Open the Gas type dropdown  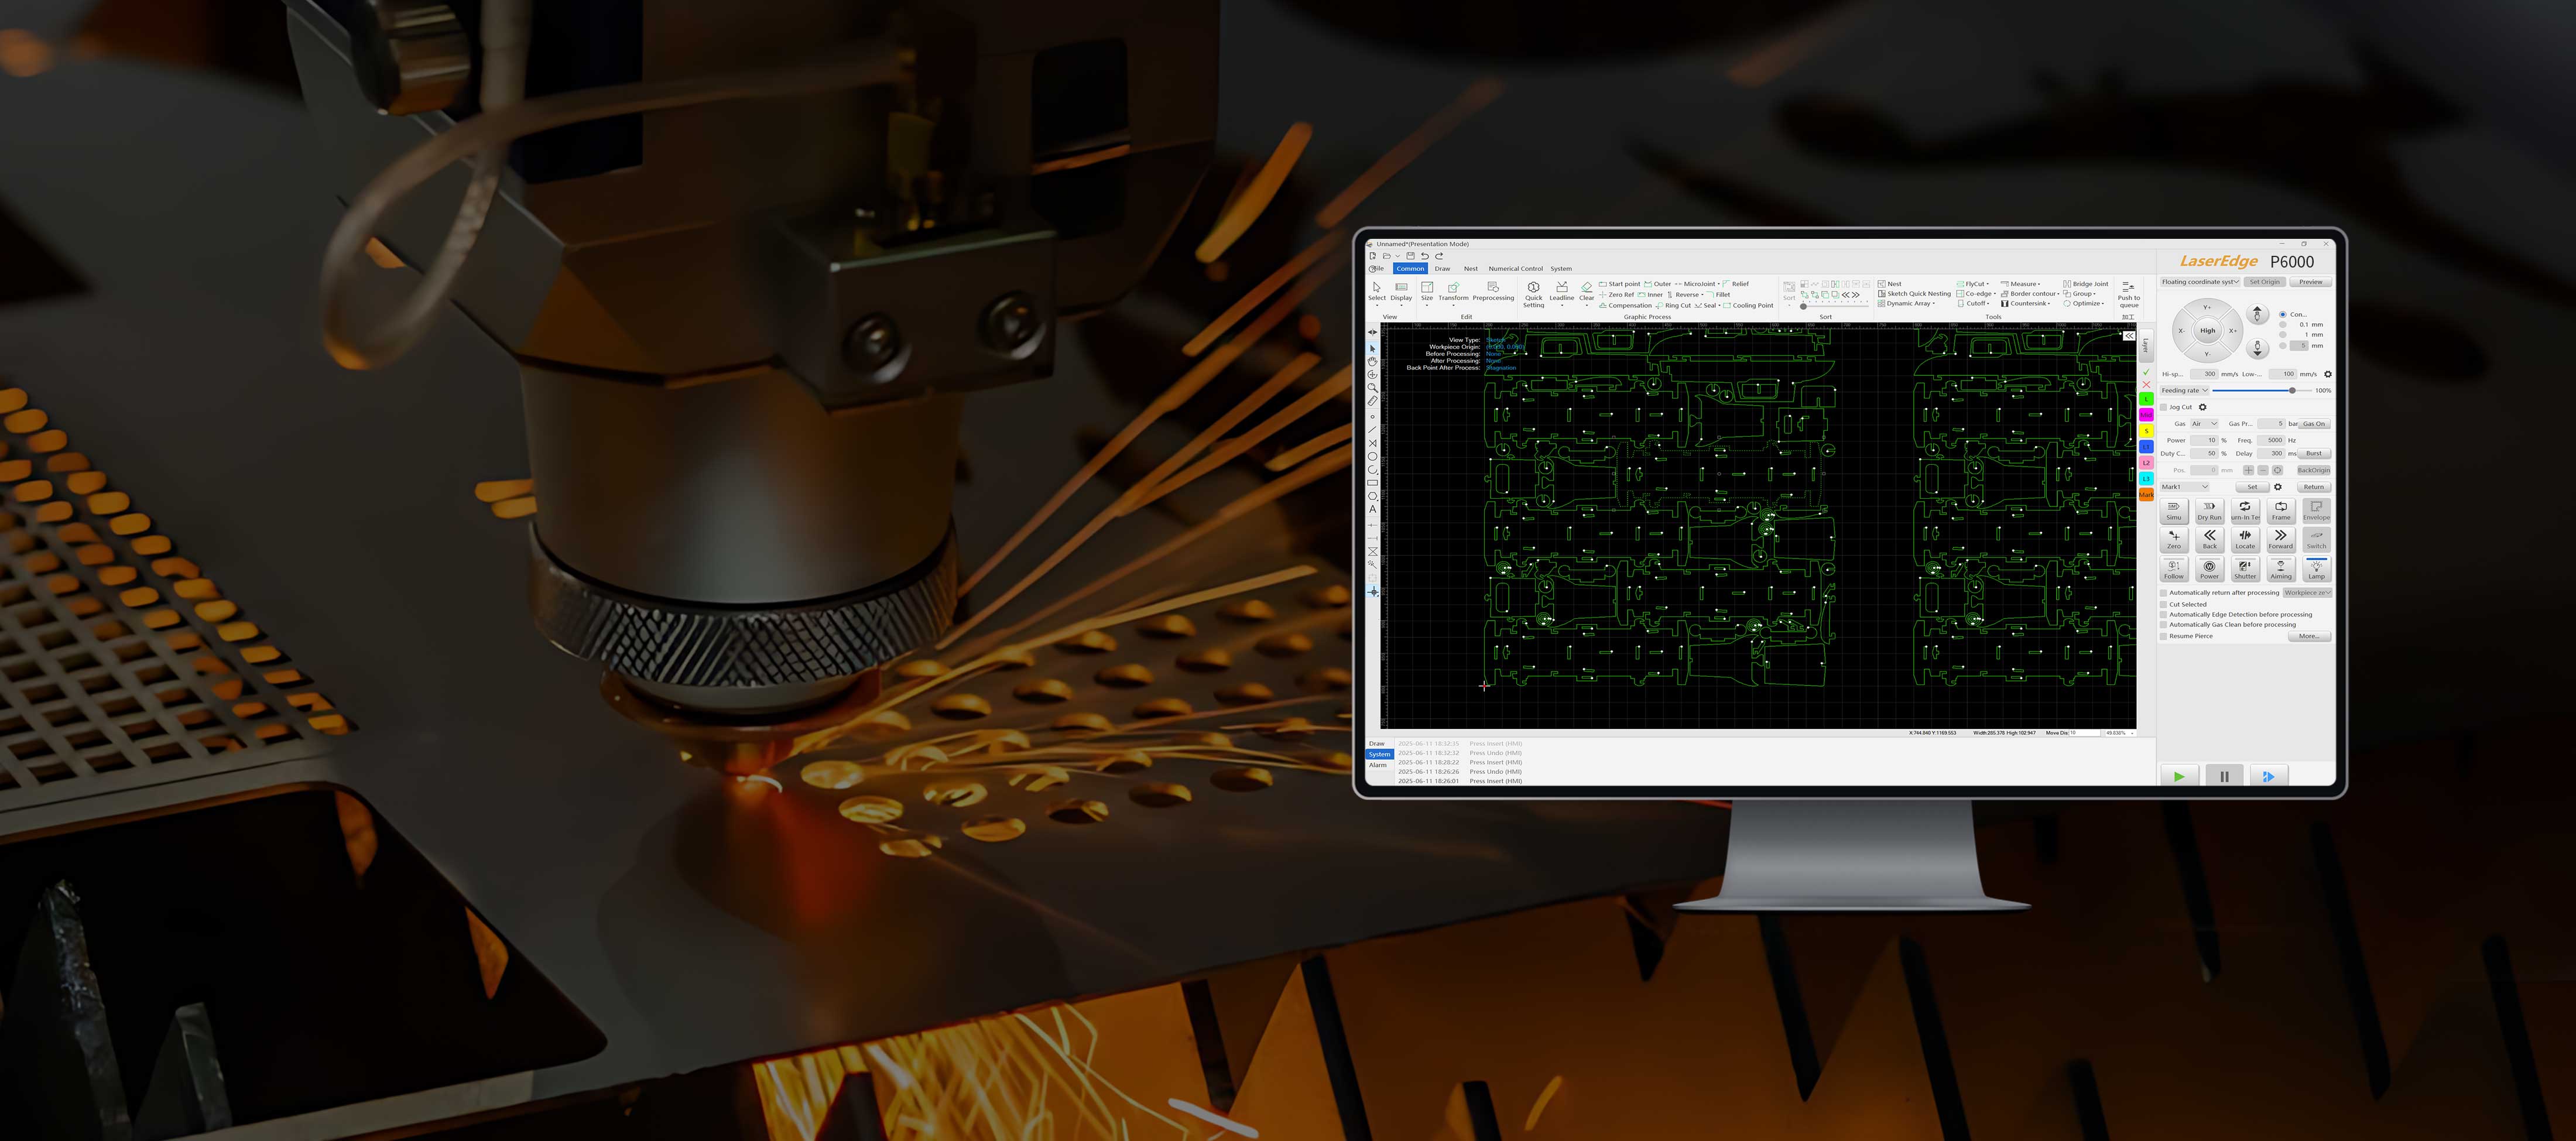click(2204, 424)
